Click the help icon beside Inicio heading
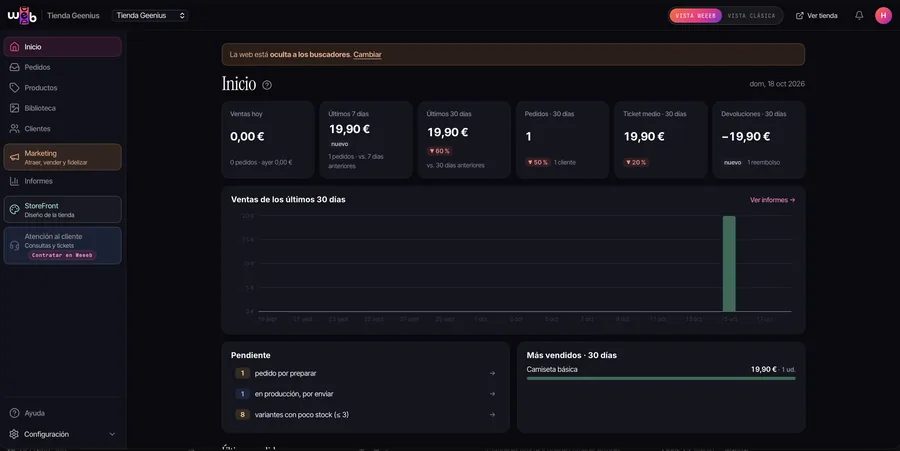900x451 pixels. click(267, 85)
